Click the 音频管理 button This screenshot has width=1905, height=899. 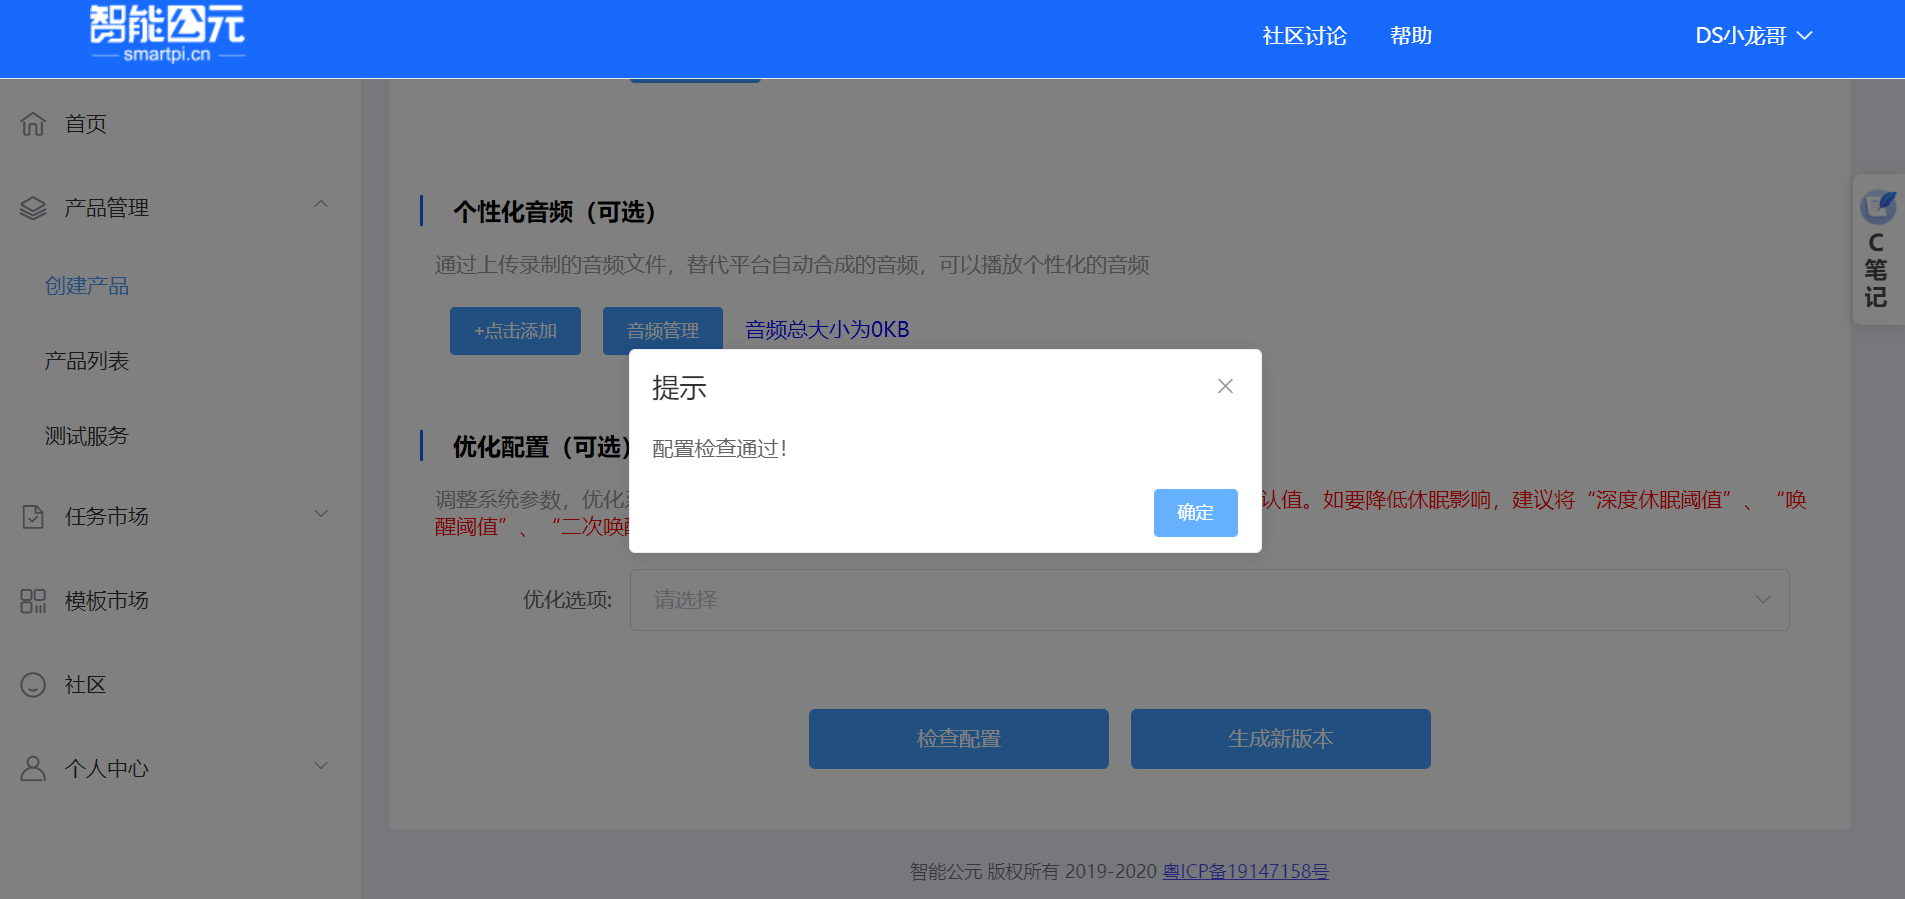click(x=663, y=329)
